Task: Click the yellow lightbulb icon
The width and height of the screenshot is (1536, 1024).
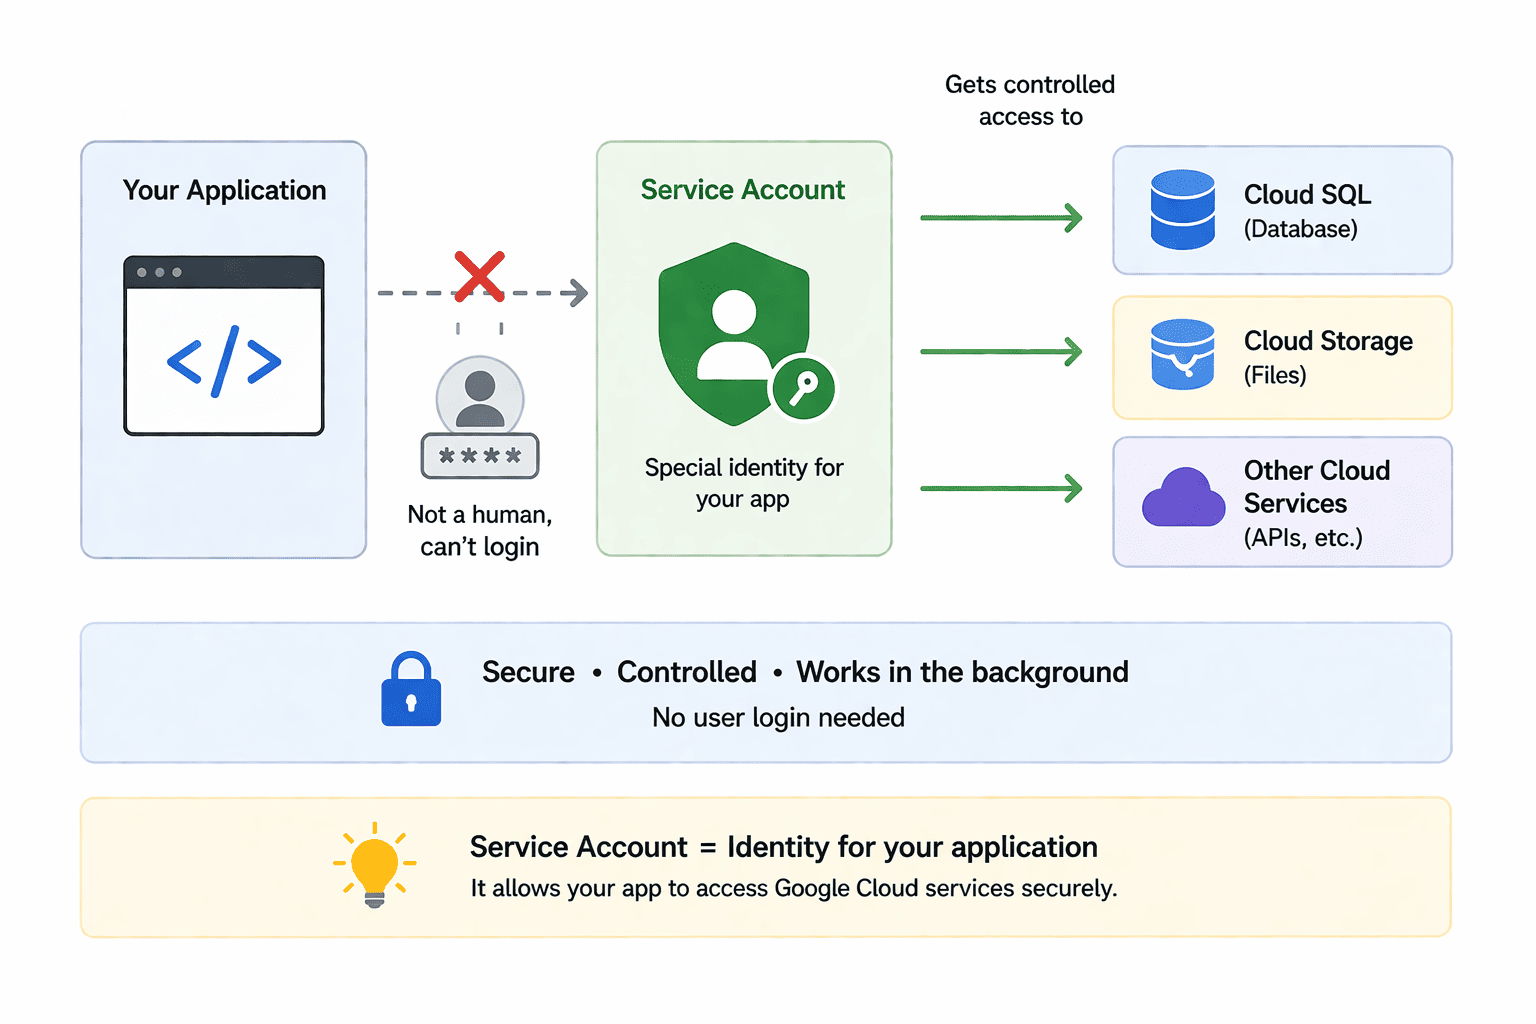Action: tap(375, 865)
